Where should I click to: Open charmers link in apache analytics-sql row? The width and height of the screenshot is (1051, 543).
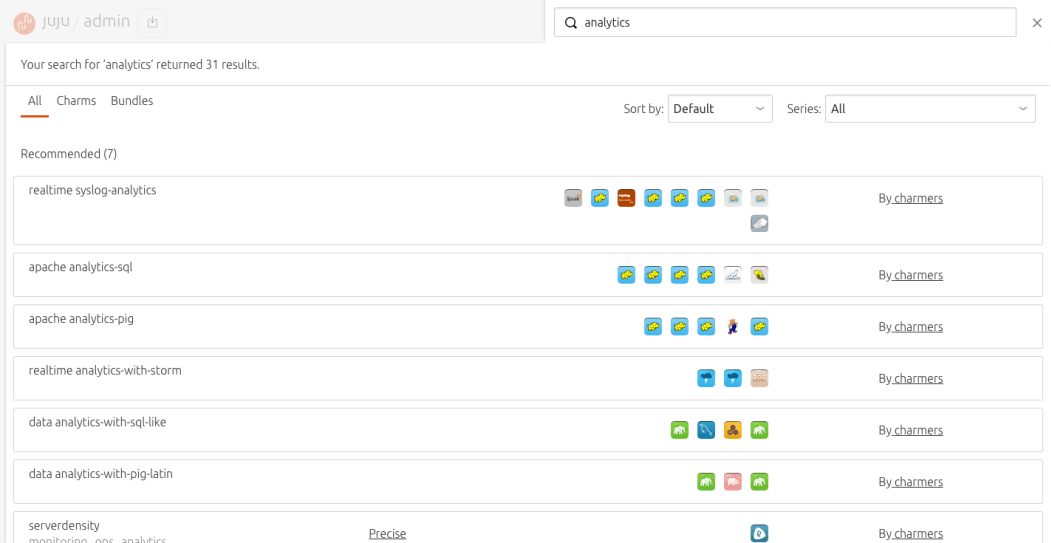point(918,275)
